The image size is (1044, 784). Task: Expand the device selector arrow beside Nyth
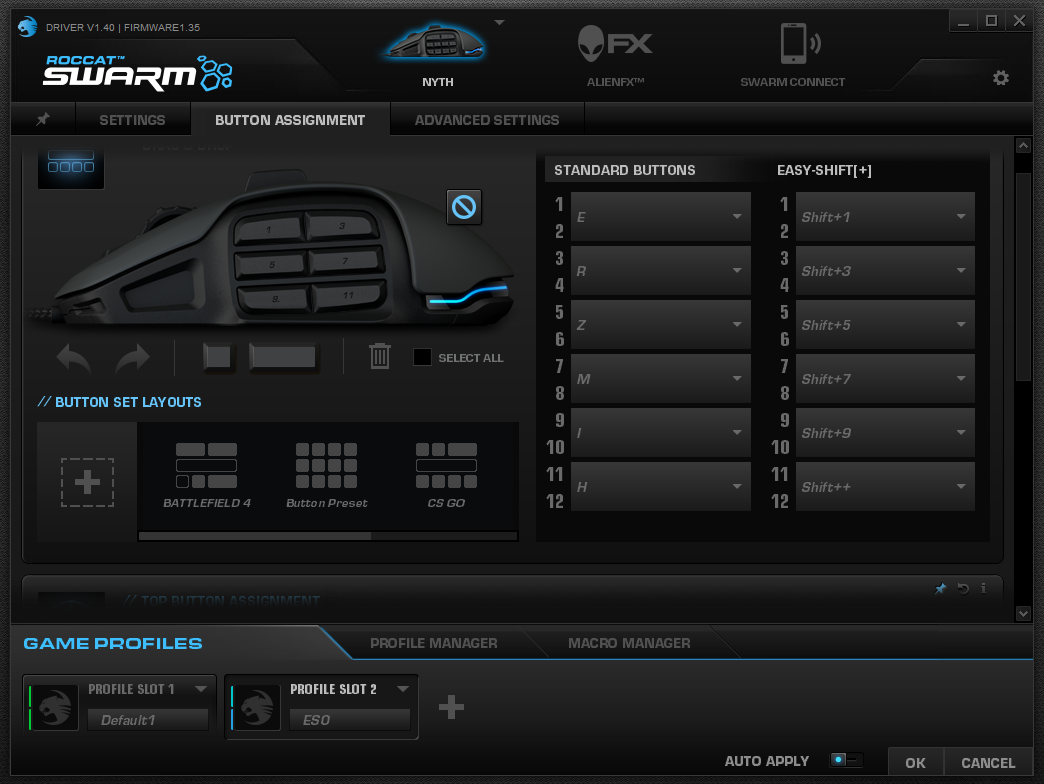coord(499,23)
